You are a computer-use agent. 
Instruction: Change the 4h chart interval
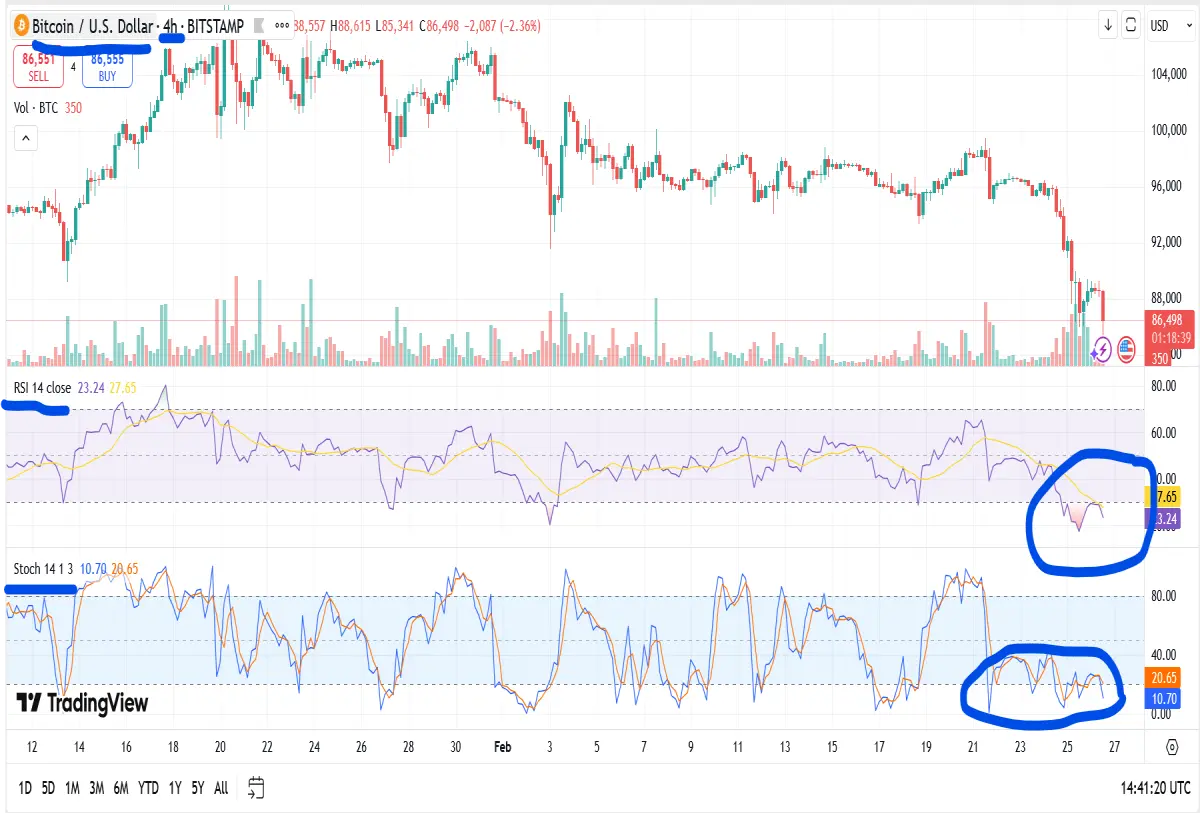172,25
